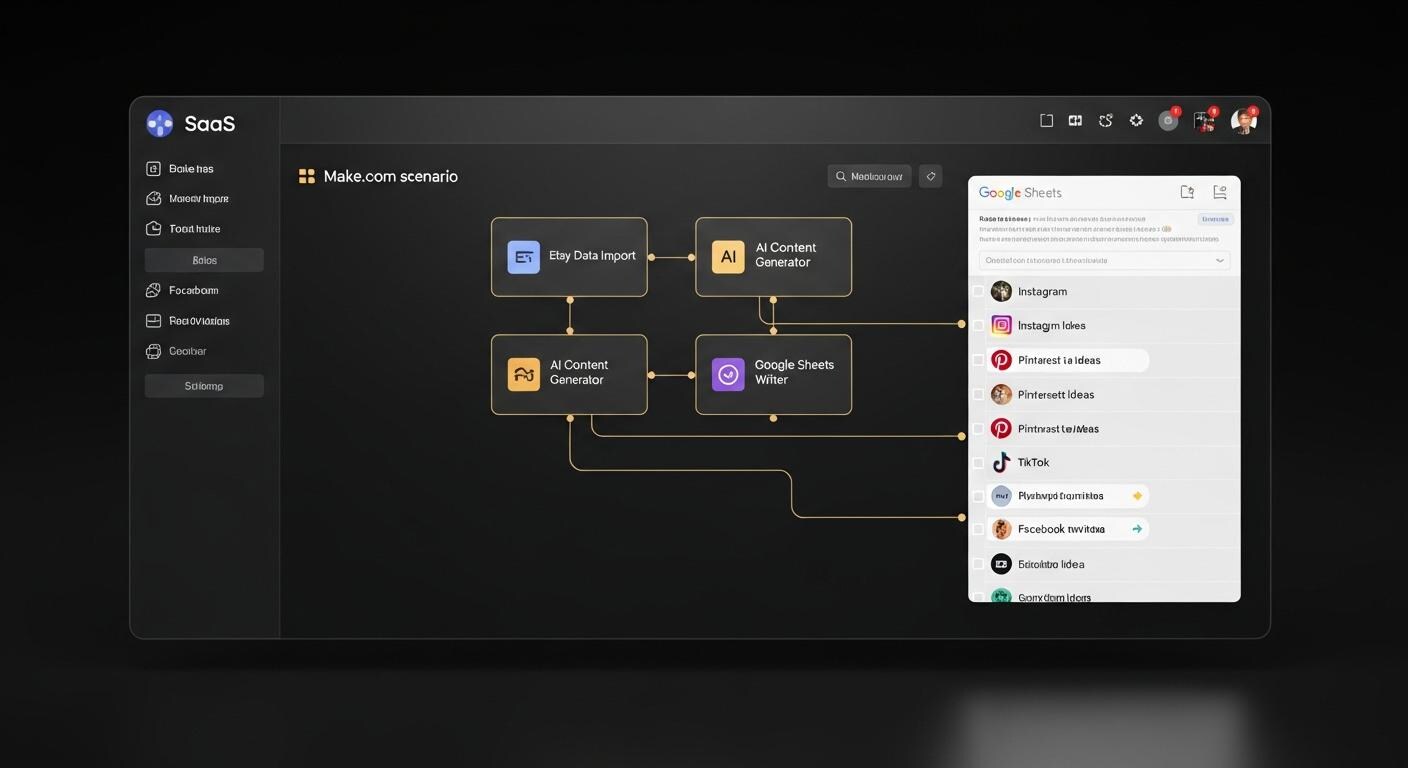This screenshot has height=768, width=1408.
Task: Tick the checkbox for the Instagram row
Action: coord(978,292)
